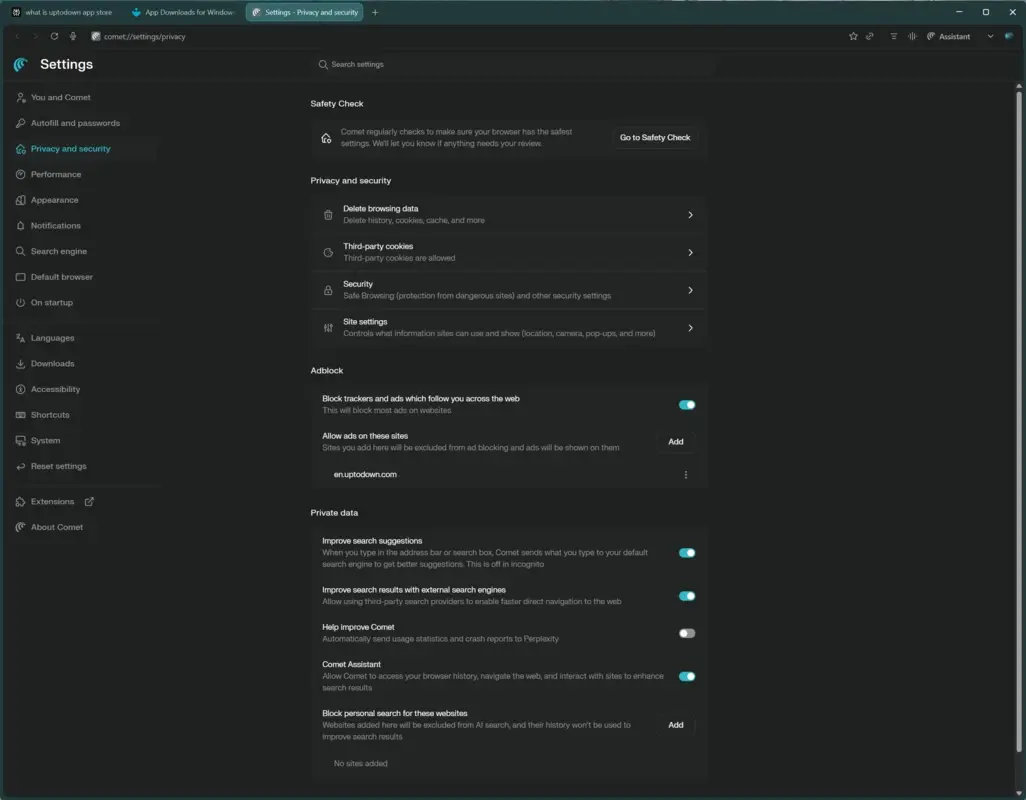Add a site to allowed ads list
This screenshot has width=1026, height=800.
(x=676, y=441)
